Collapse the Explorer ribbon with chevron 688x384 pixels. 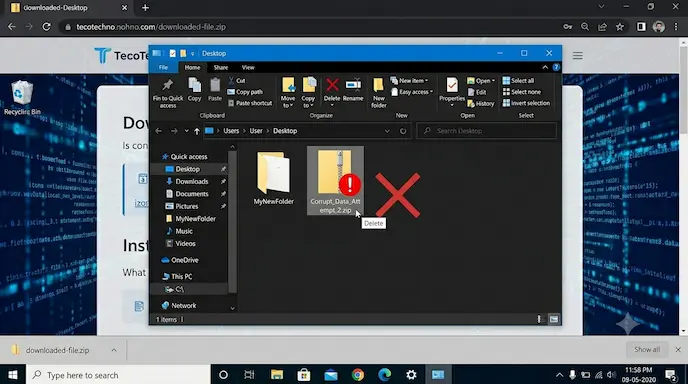point(545,67)
